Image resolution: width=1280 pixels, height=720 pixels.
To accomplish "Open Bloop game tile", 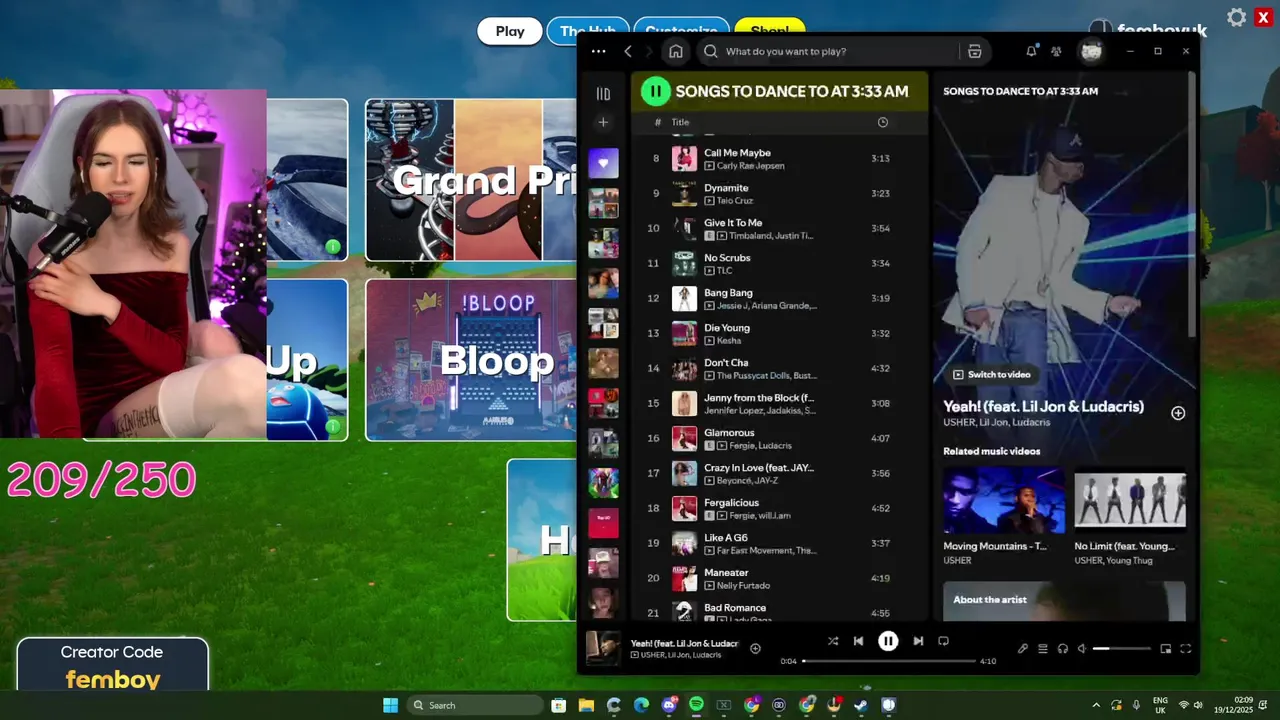I will [x=471, y=360].
